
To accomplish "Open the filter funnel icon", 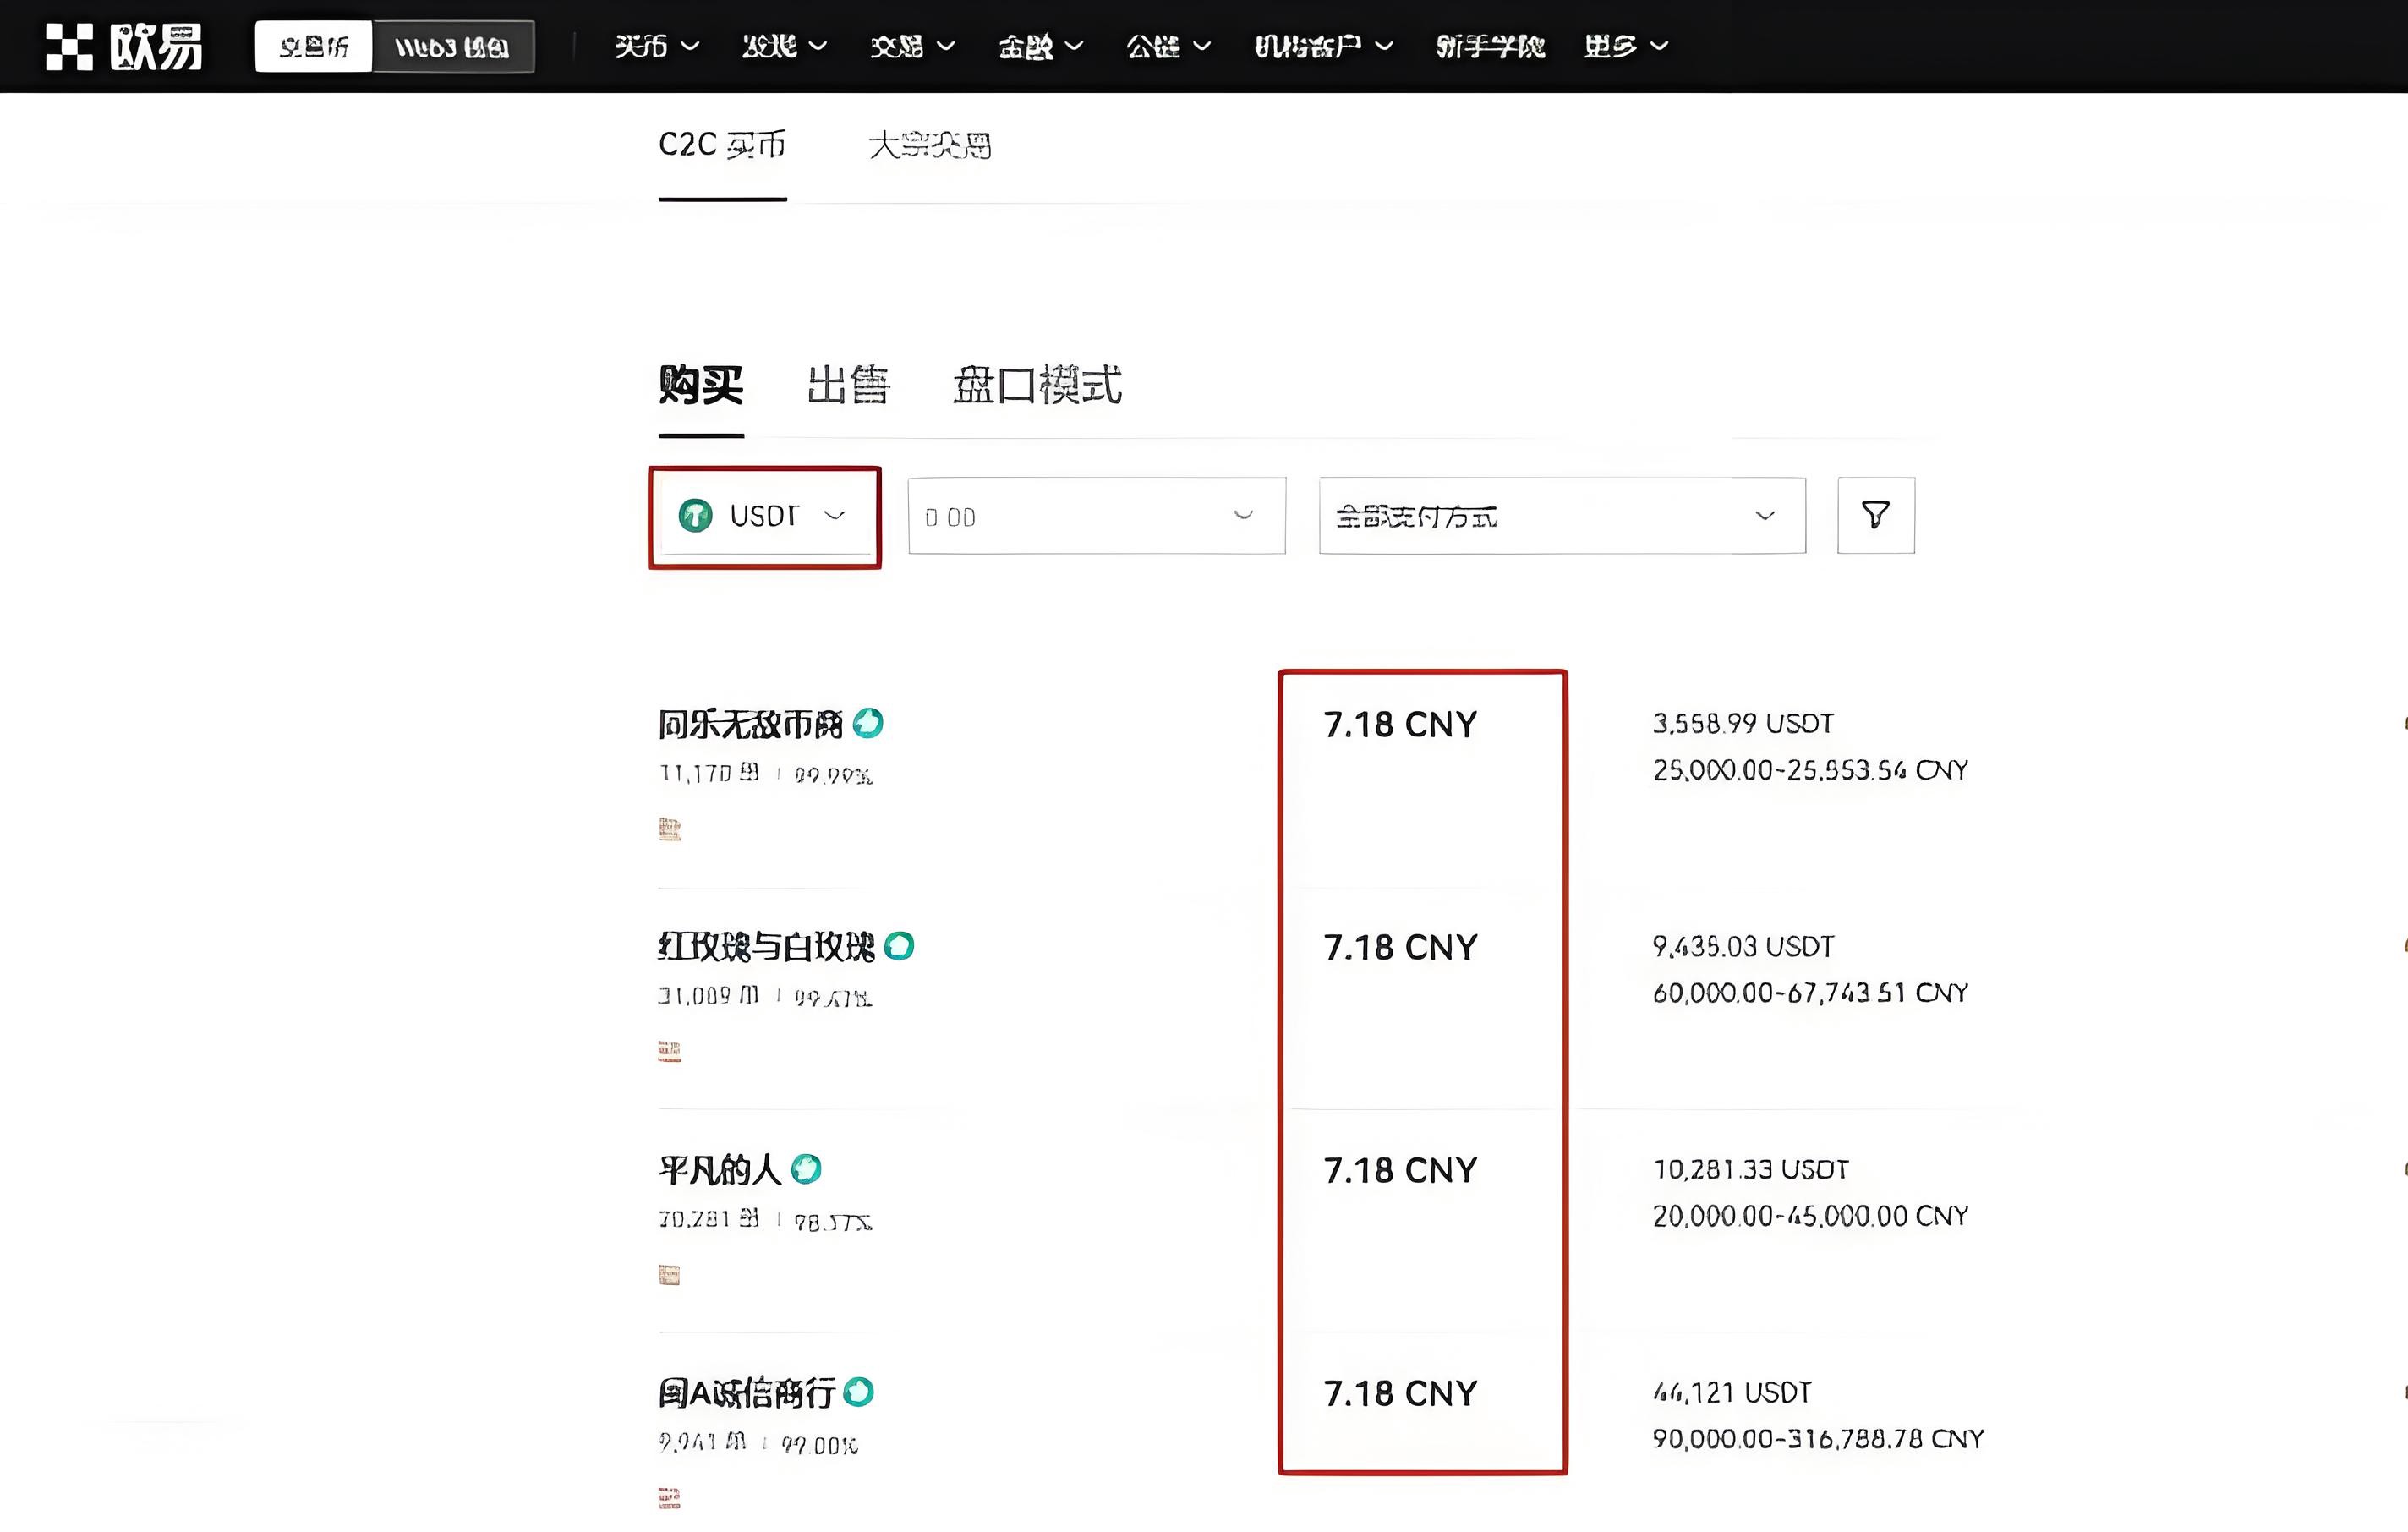I will tap(1875, 515).
